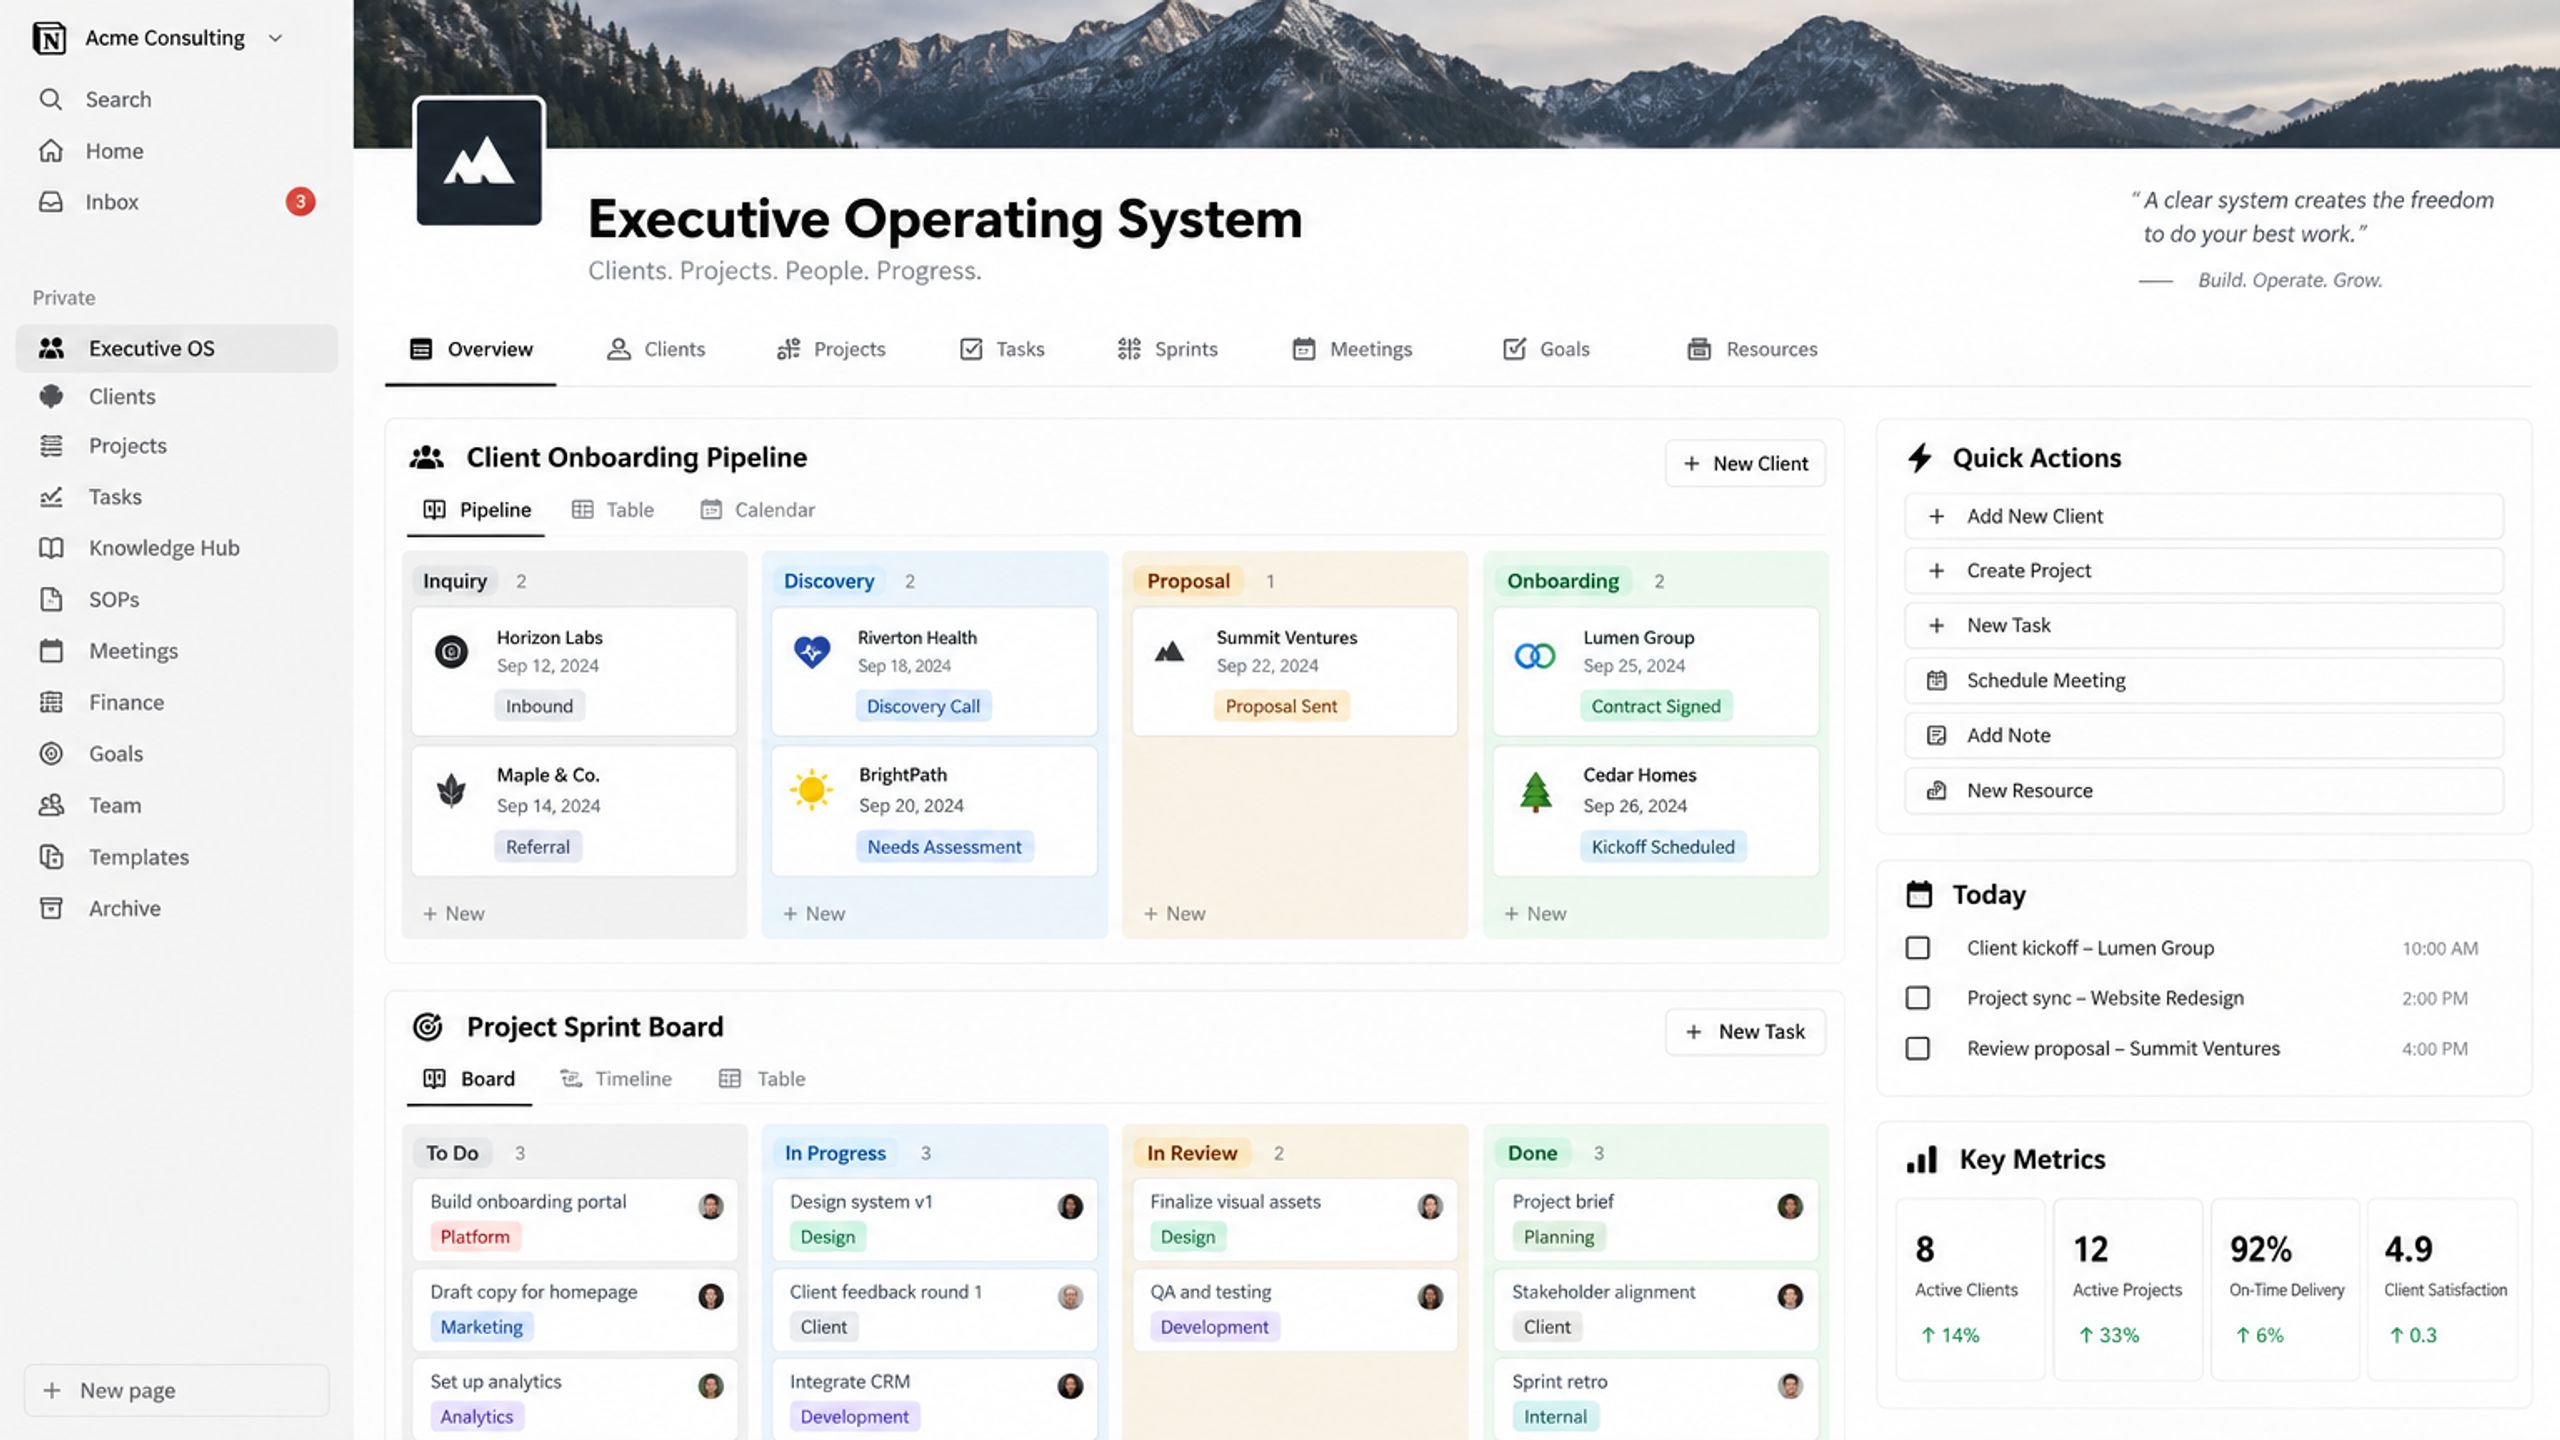Click the Key Metrics bar chart icon
Screen dimensions: 2560x1440
1922,1160
